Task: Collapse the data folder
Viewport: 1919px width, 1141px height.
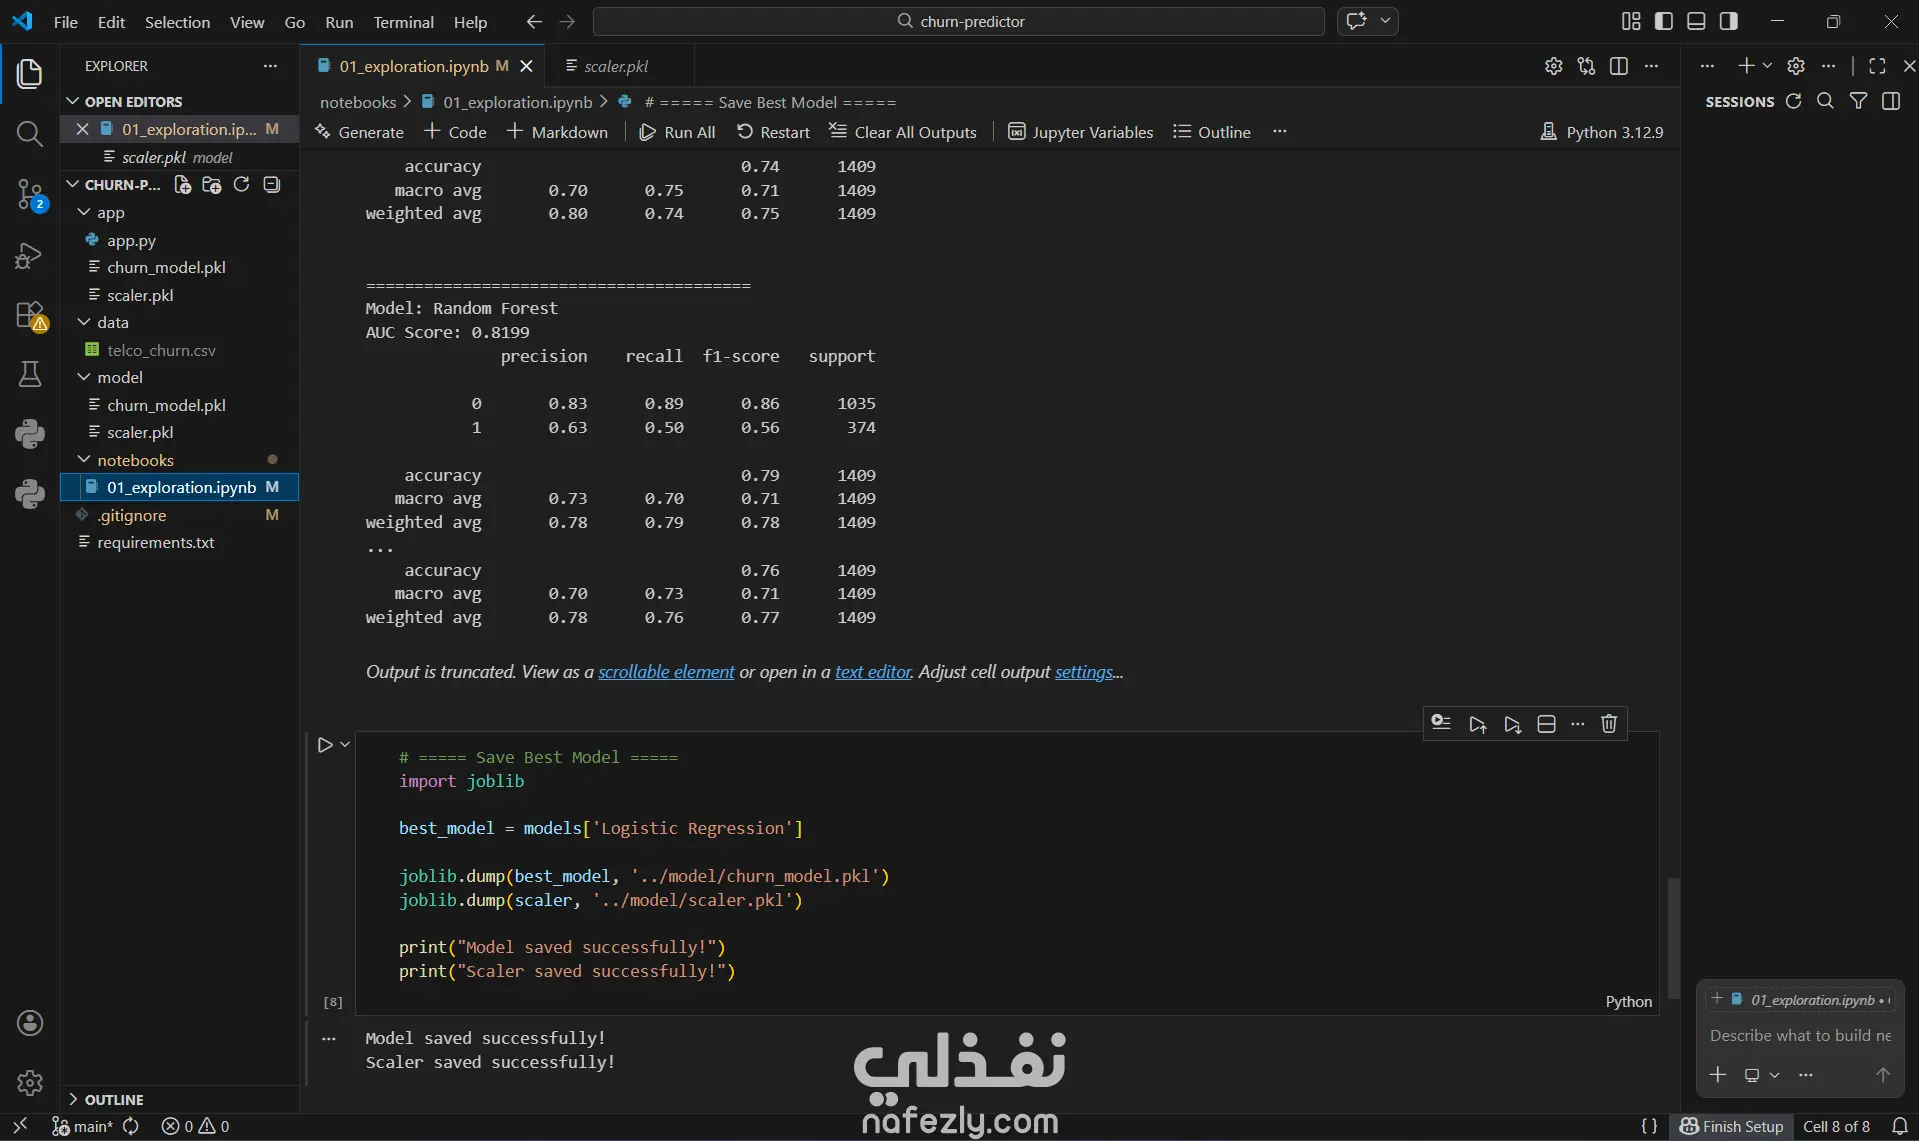Action: tap(84, 322)
